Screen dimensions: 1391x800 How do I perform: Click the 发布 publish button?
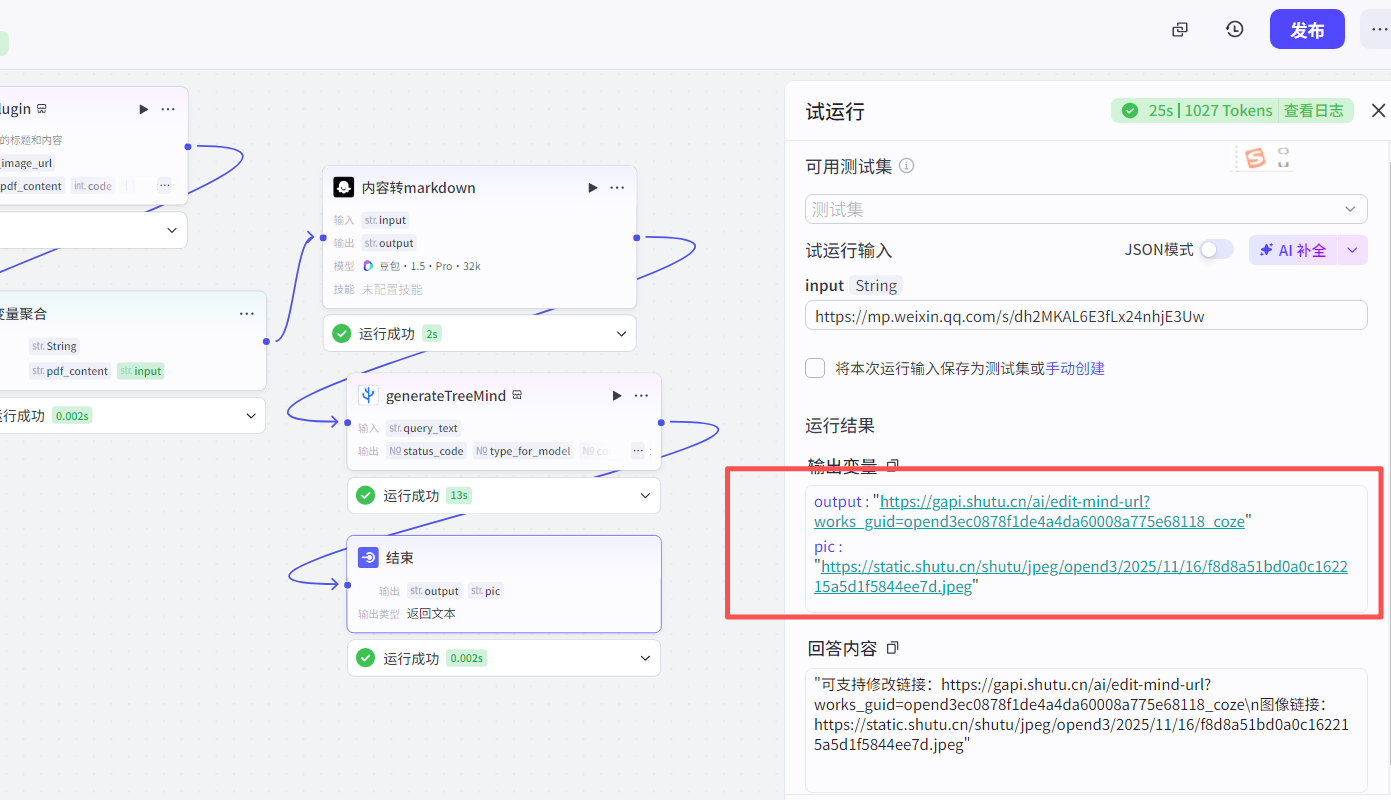click(1307, 30)
